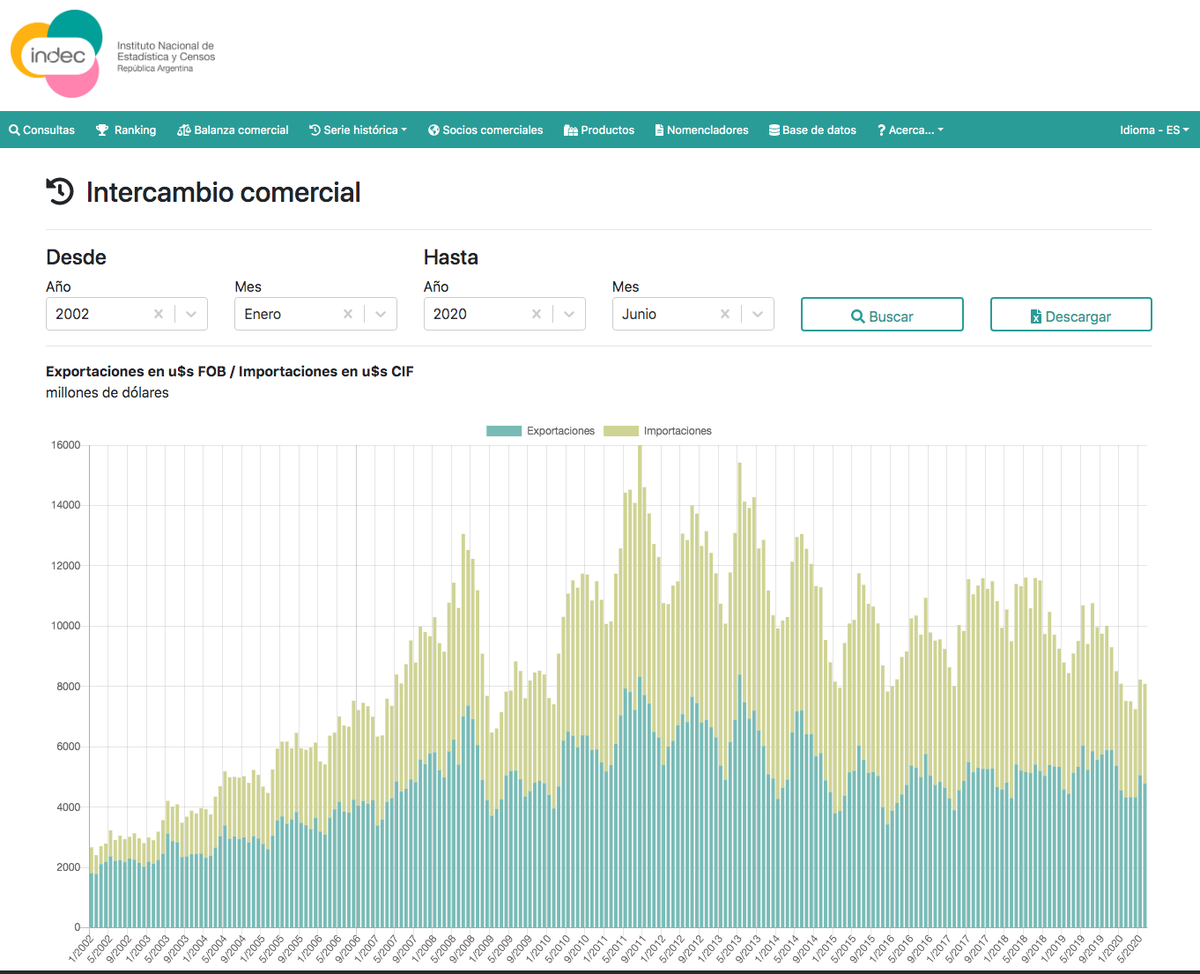Open the Ranking page

pos(126,130)
